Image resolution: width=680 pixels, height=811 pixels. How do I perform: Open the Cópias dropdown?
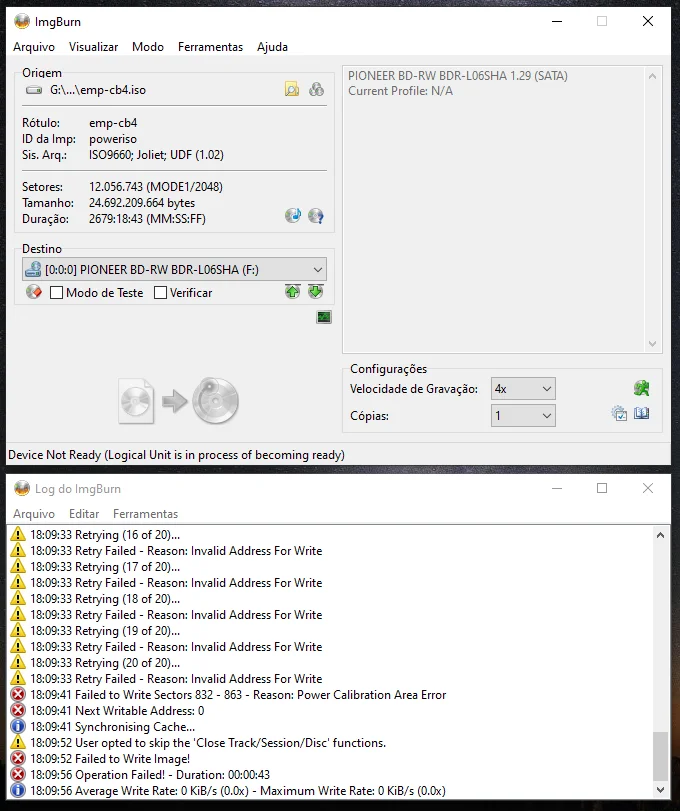pos(523,415)
